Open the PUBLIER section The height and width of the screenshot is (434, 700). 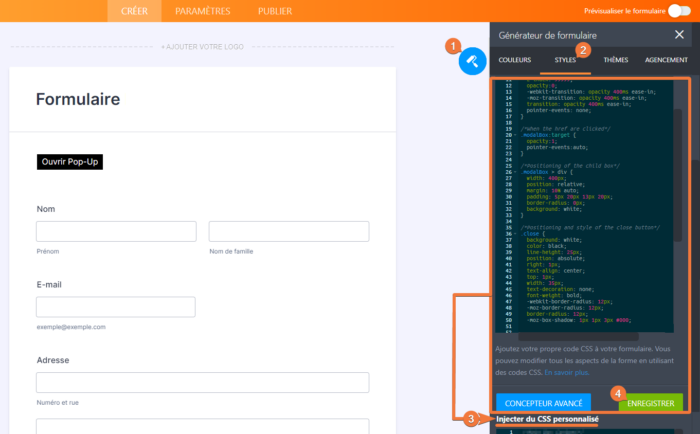[275, 11]
